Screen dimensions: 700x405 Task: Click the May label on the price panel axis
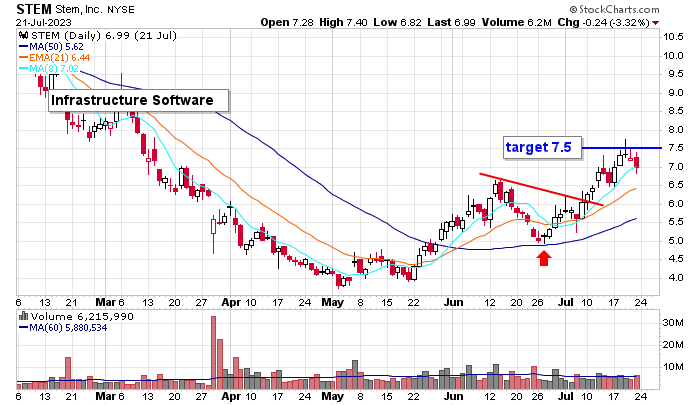pyautogui.click(x=333, y=302)
